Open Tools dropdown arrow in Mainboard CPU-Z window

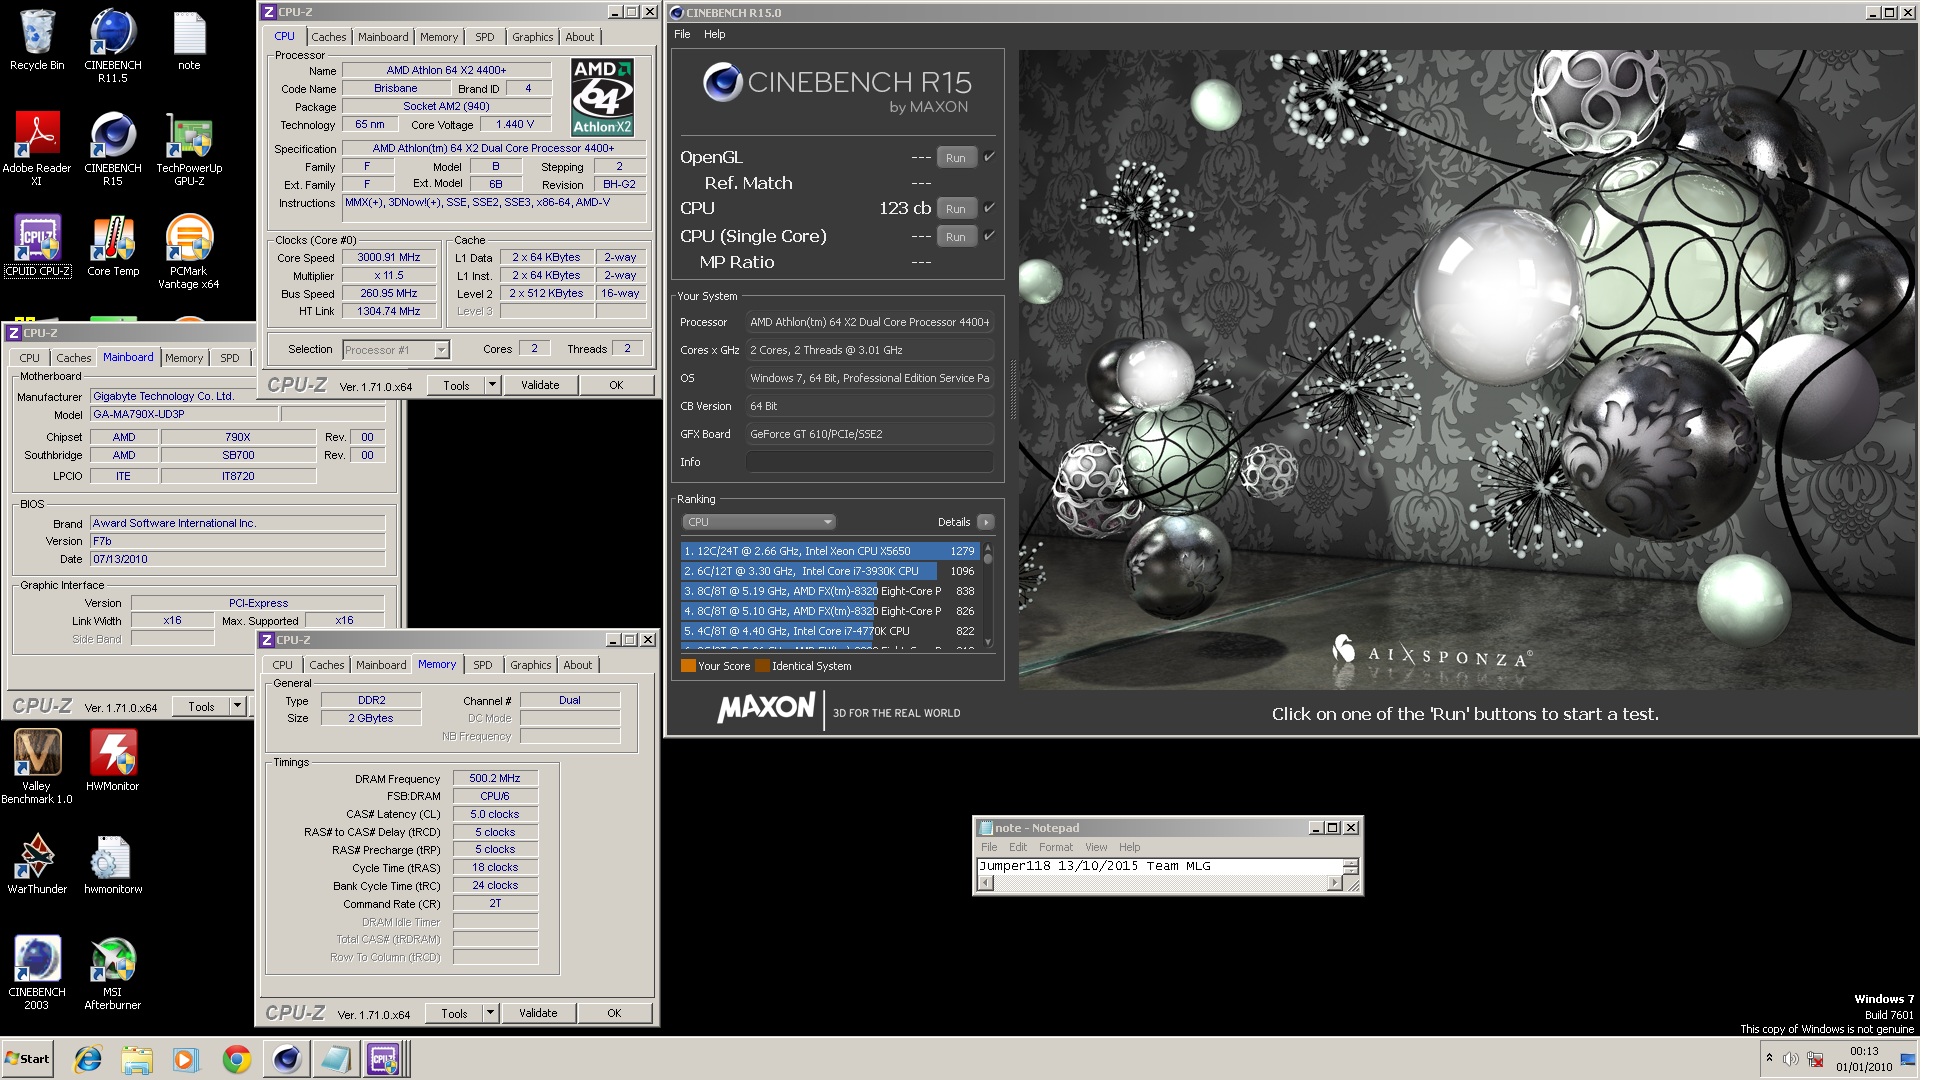238,706
